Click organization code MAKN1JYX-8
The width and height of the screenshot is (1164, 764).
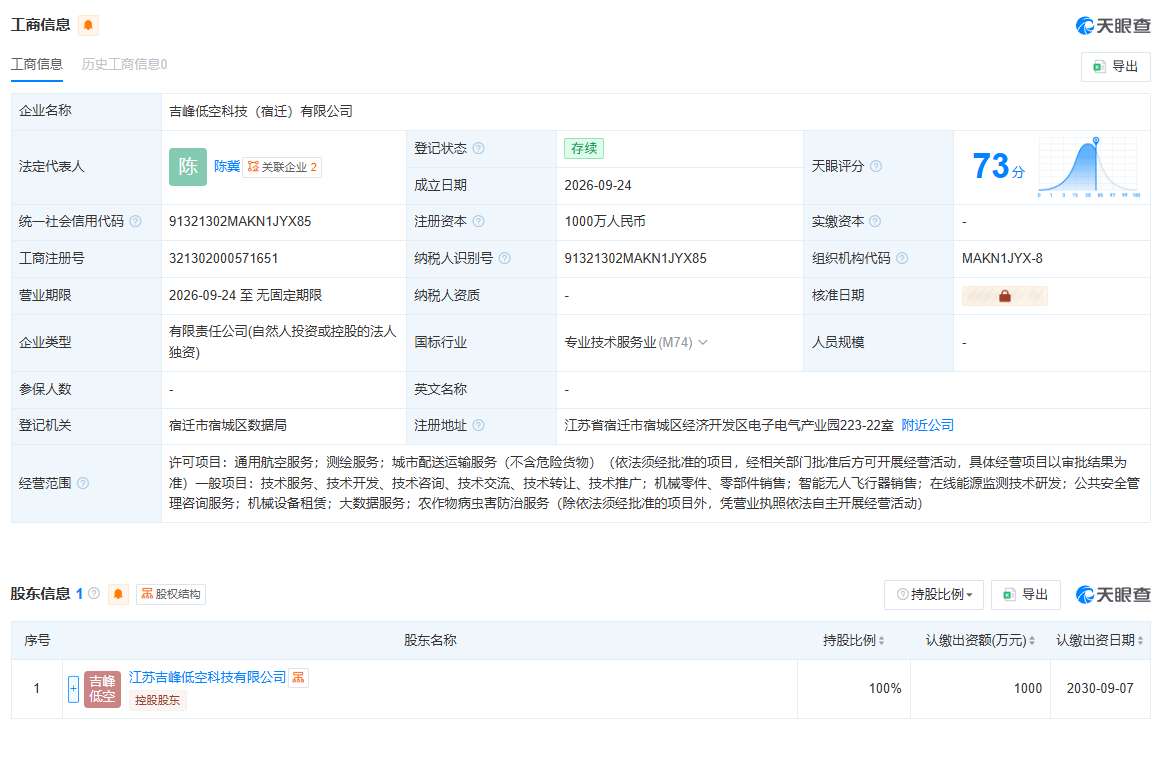pyautogui.click(x=1002, y=258)
